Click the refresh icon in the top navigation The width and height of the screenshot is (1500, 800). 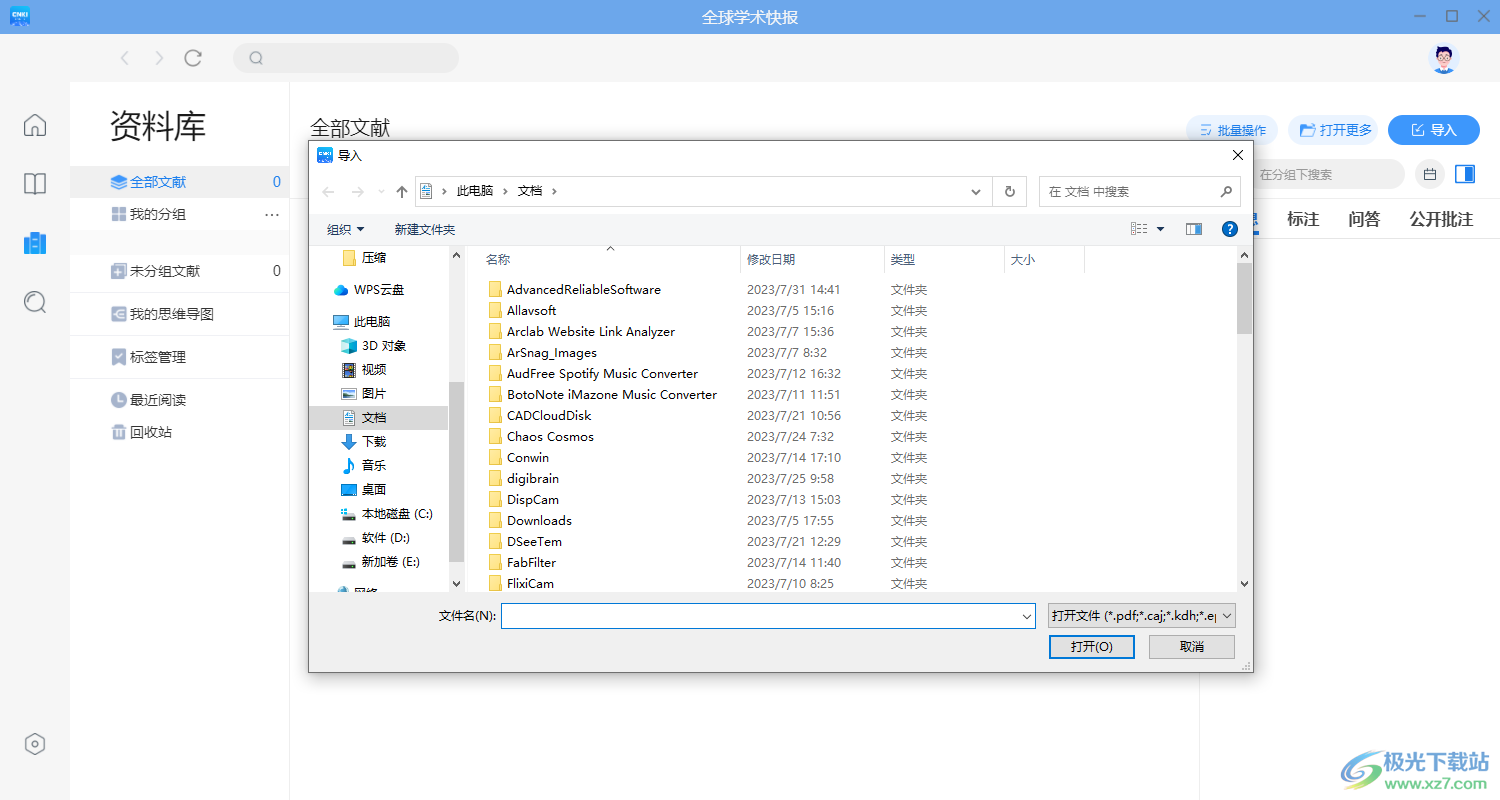(x=193, y=58)
